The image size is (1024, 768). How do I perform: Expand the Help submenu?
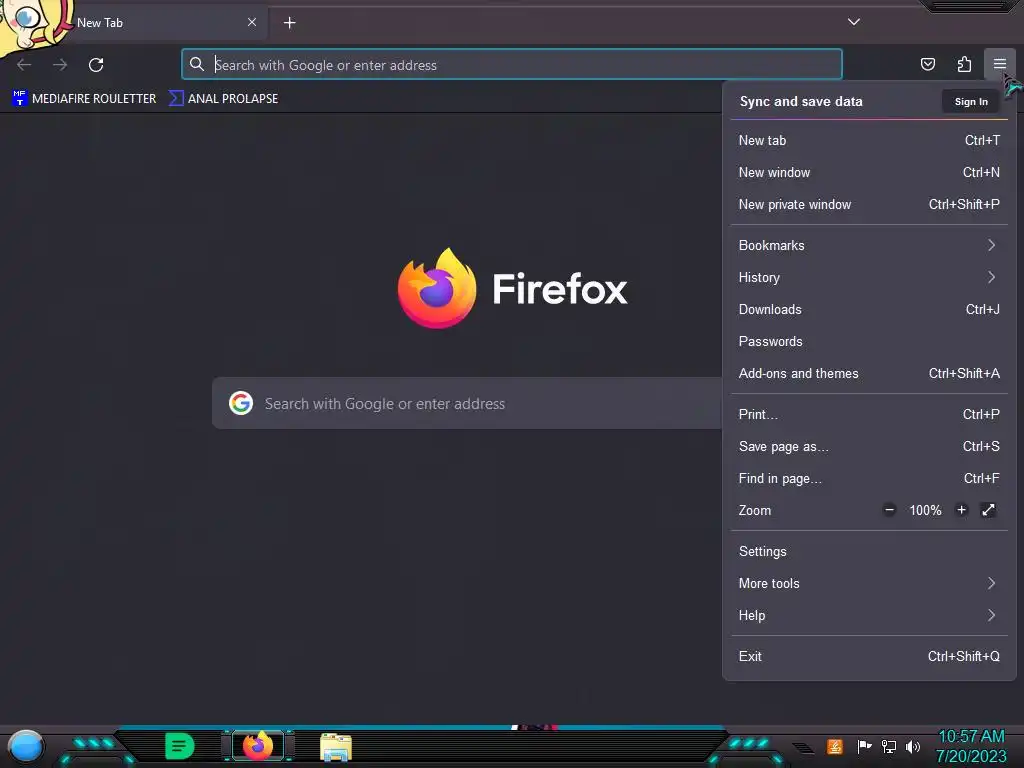click(x=869, y=616)
